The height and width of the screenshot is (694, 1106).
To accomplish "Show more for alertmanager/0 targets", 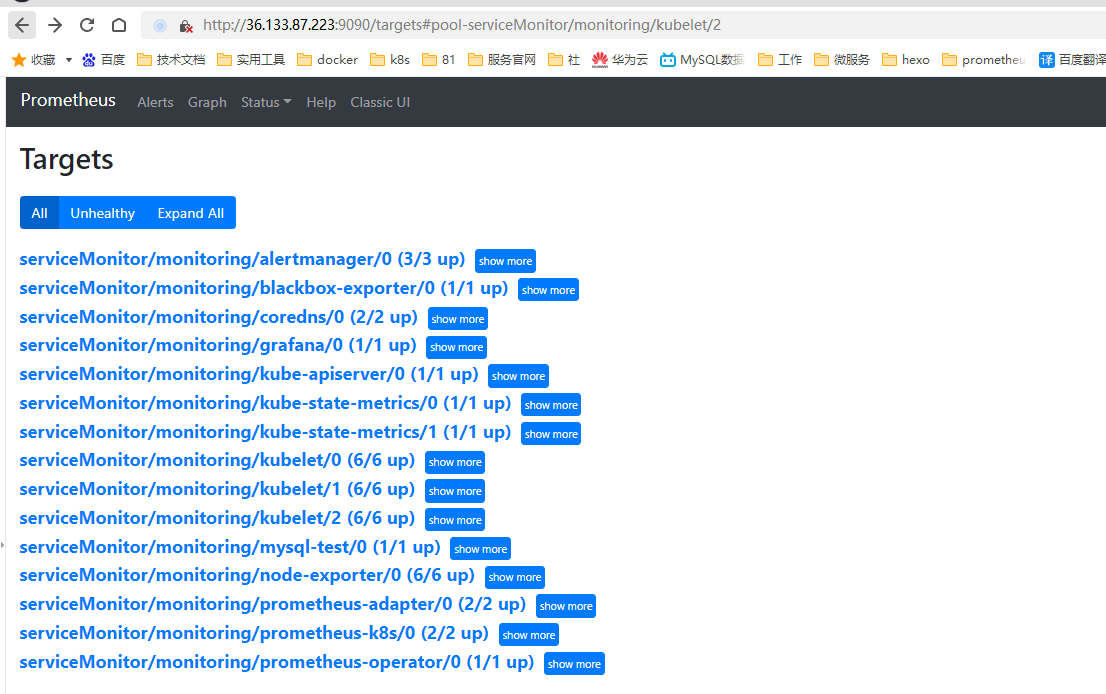I will [505, 261].
